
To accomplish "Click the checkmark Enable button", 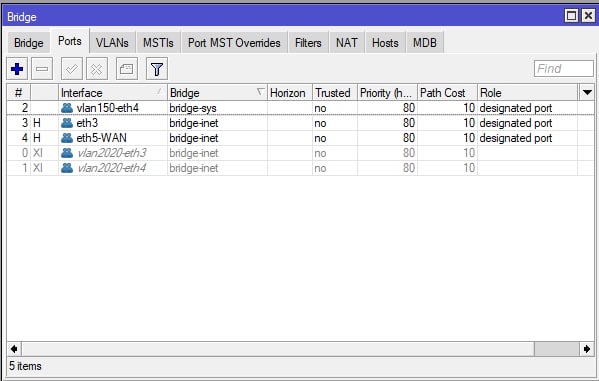I will click(72, 69).
